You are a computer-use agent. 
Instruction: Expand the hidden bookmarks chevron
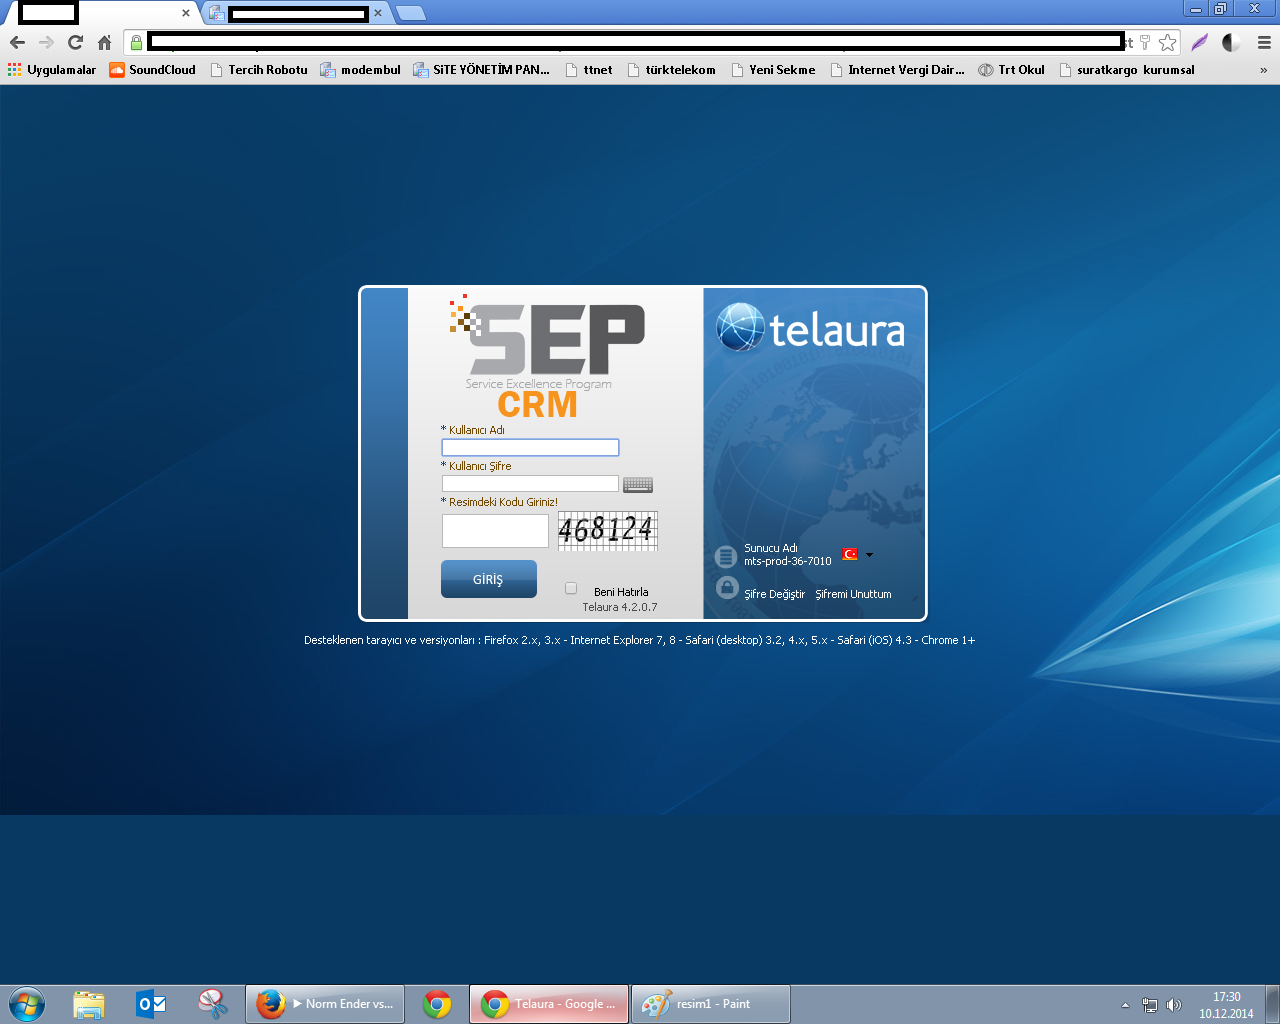[1263, 70]
